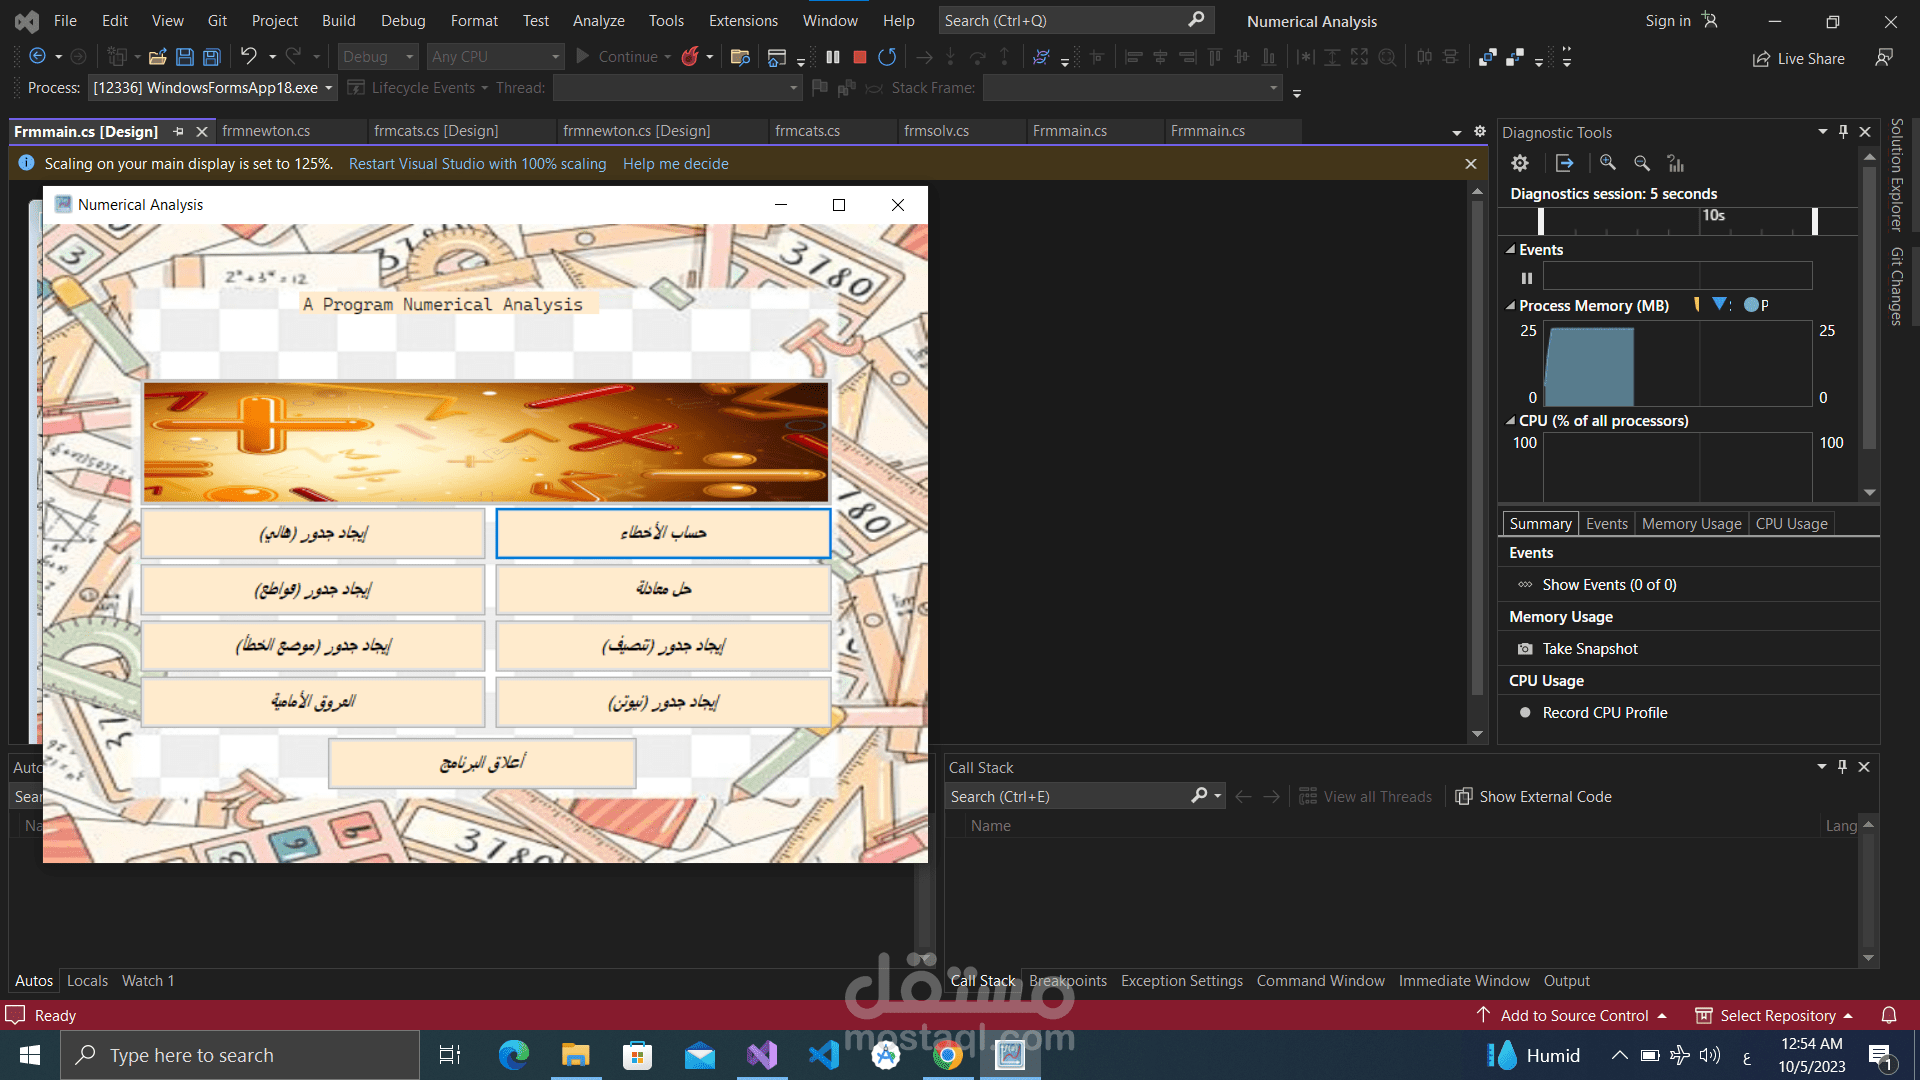Viewport: 1920px width, 1080px height.
Task: Click the Live Share button
Action: (x=1799, y=59)
